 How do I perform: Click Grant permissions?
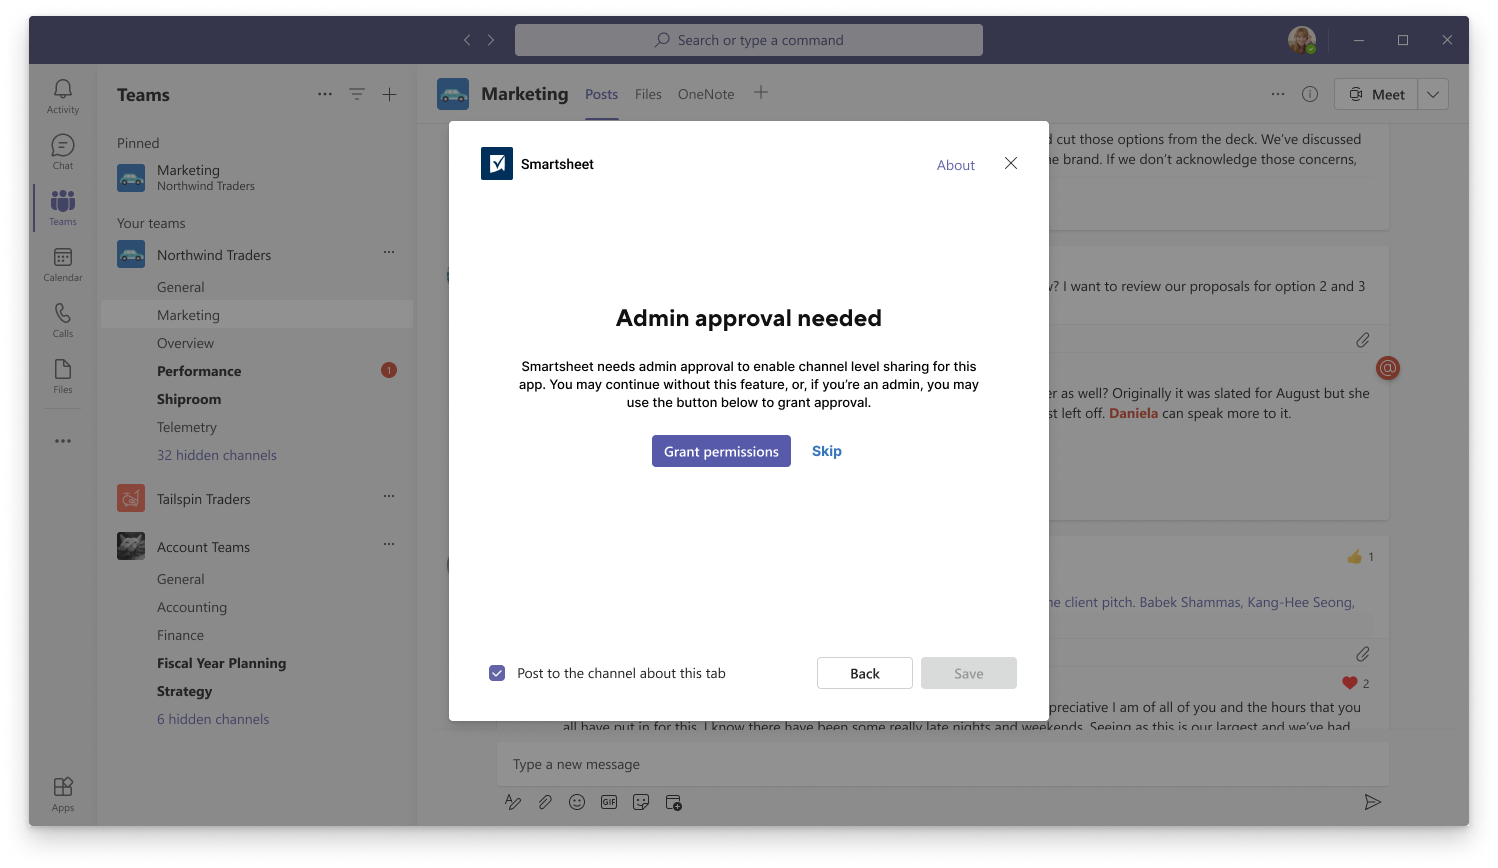721,451
